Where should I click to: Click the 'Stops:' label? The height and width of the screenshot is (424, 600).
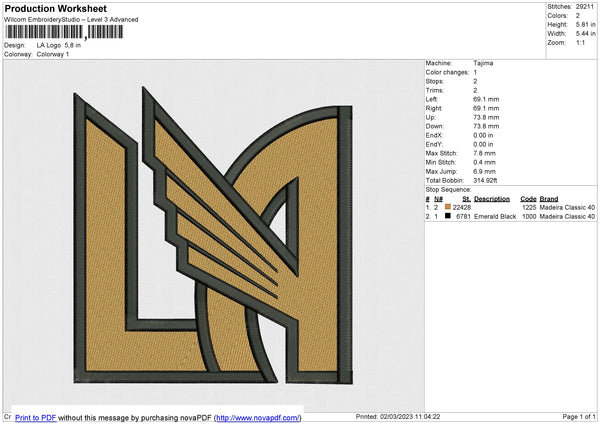(435, 81)
